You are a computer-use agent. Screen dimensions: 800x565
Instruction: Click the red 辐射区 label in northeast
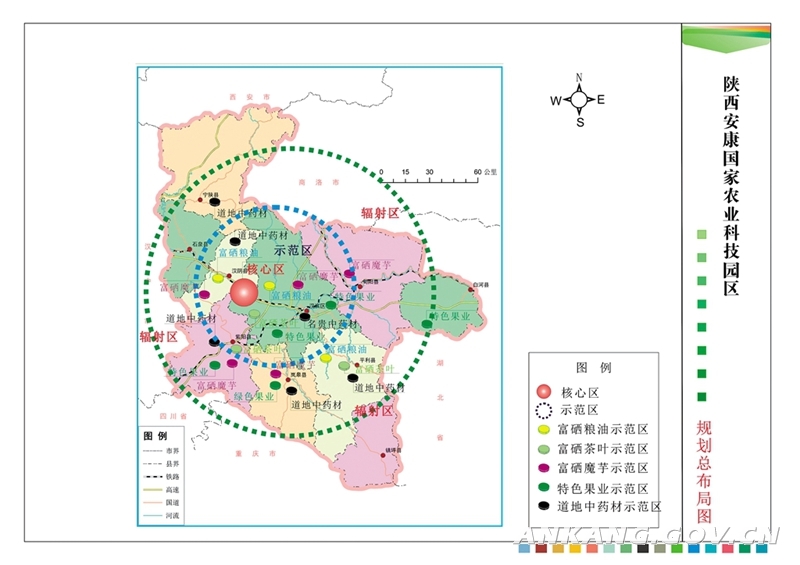[x=380, y=214]
